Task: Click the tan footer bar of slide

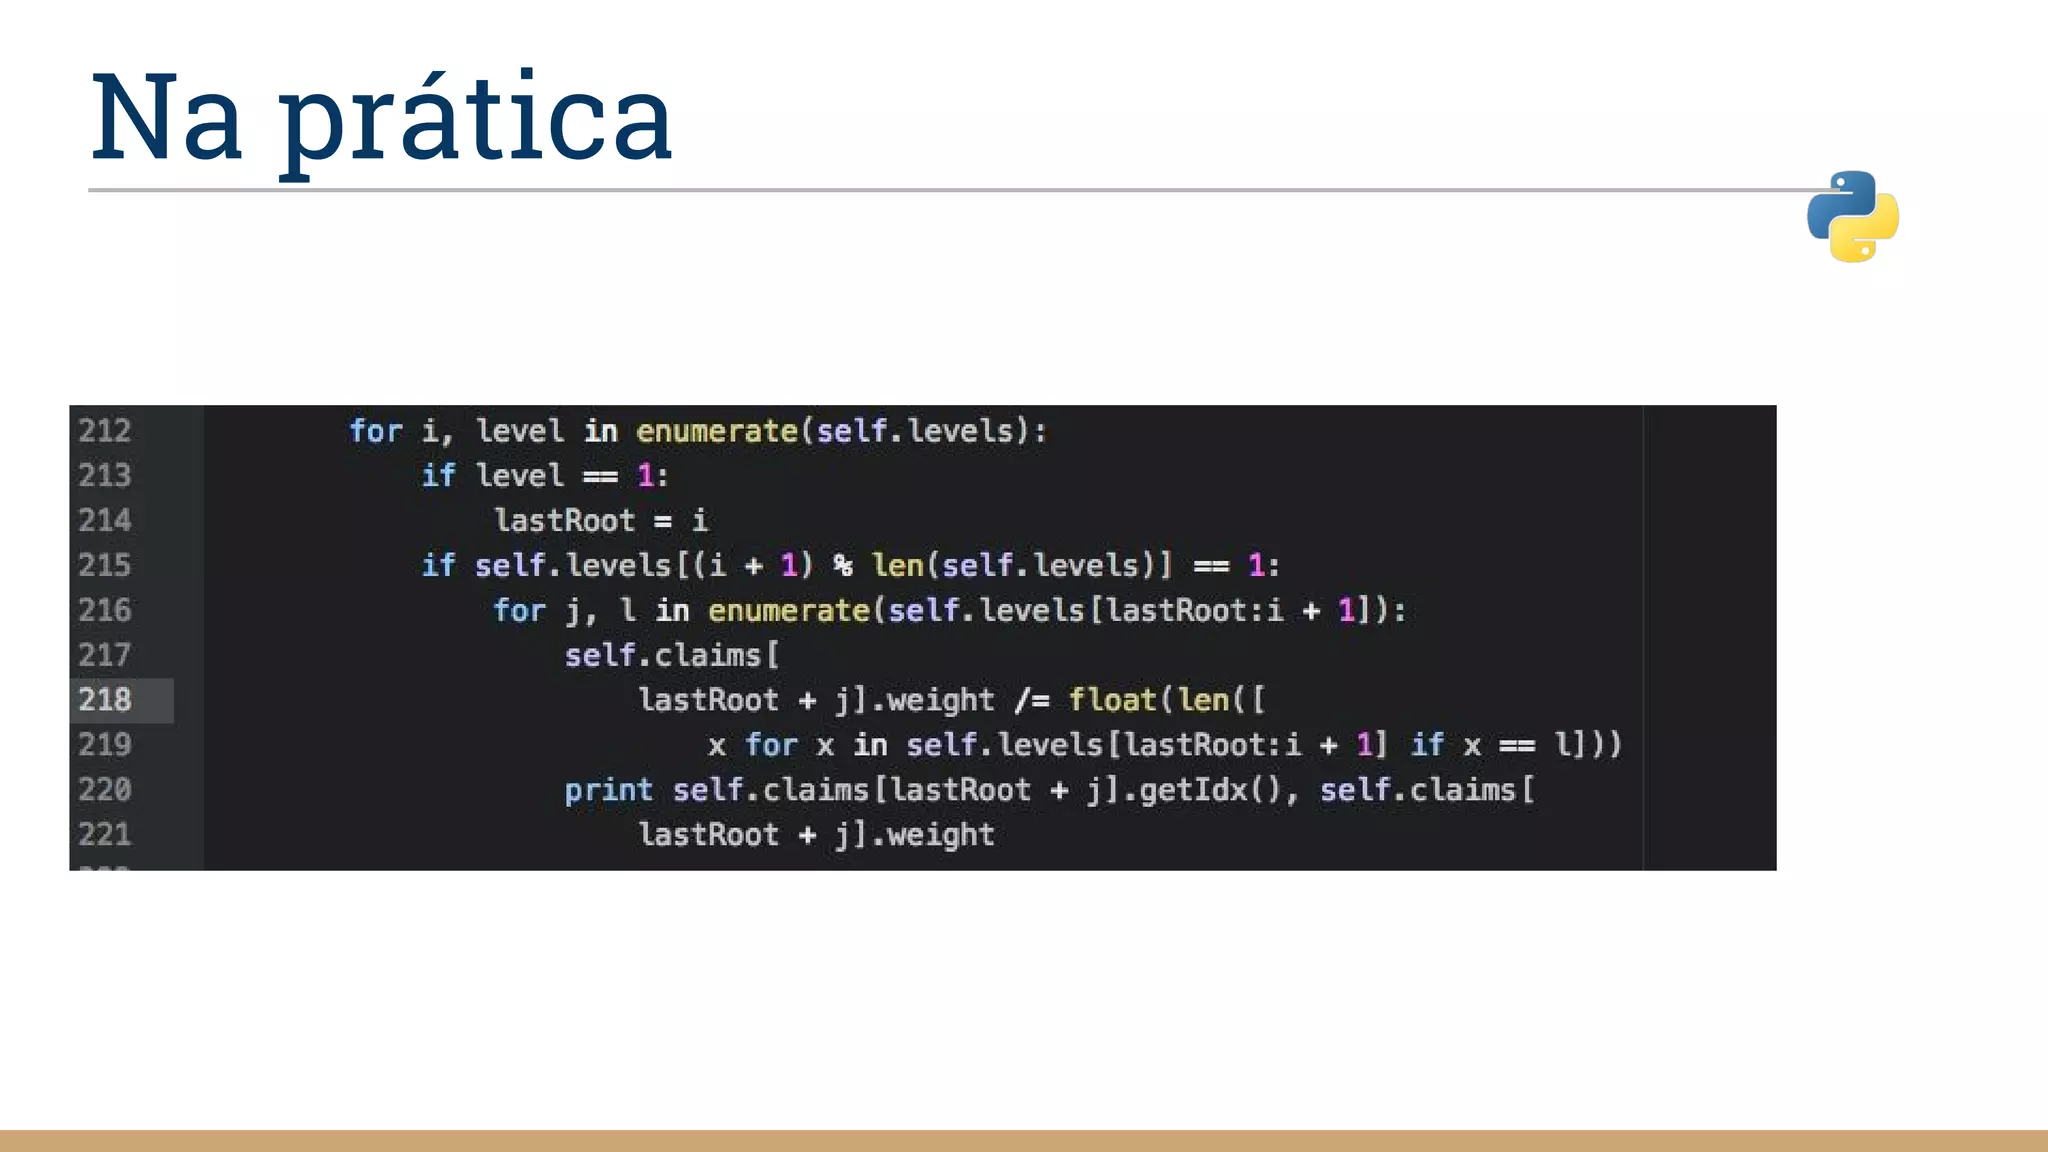Action: pos(1024,1140)
